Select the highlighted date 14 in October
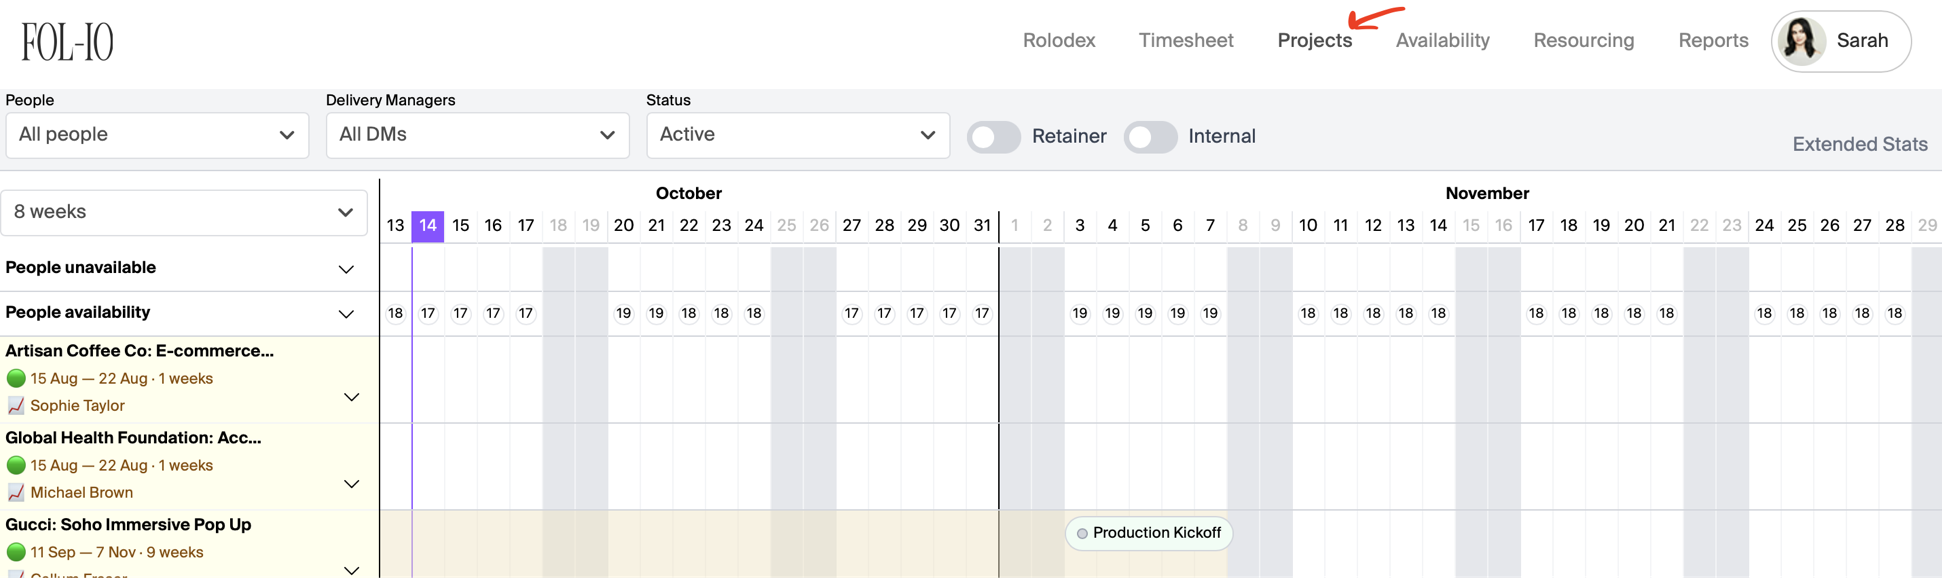This screenshot has width=1942, height=580. 428,226
